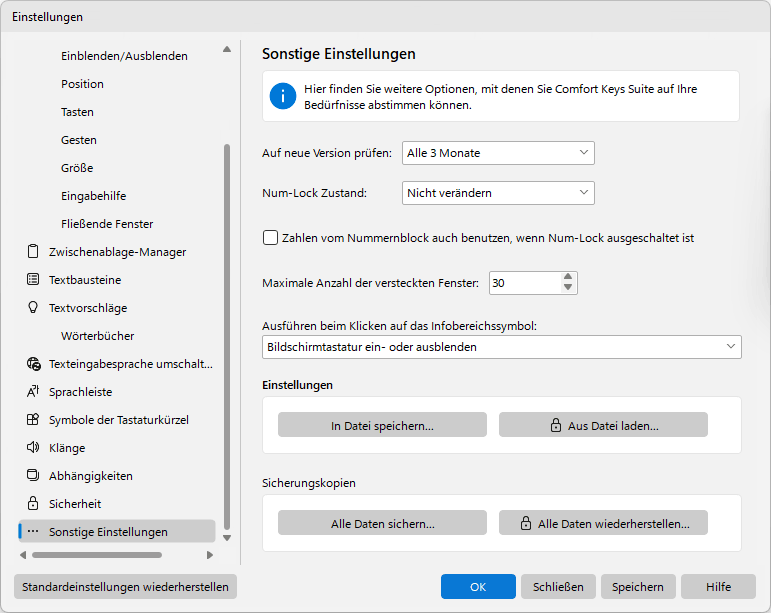The width and height of the screenshot is (771, 613).
Task: Select Einblenden/Ausblenden in the sidebar
Action: click(124, 56)
